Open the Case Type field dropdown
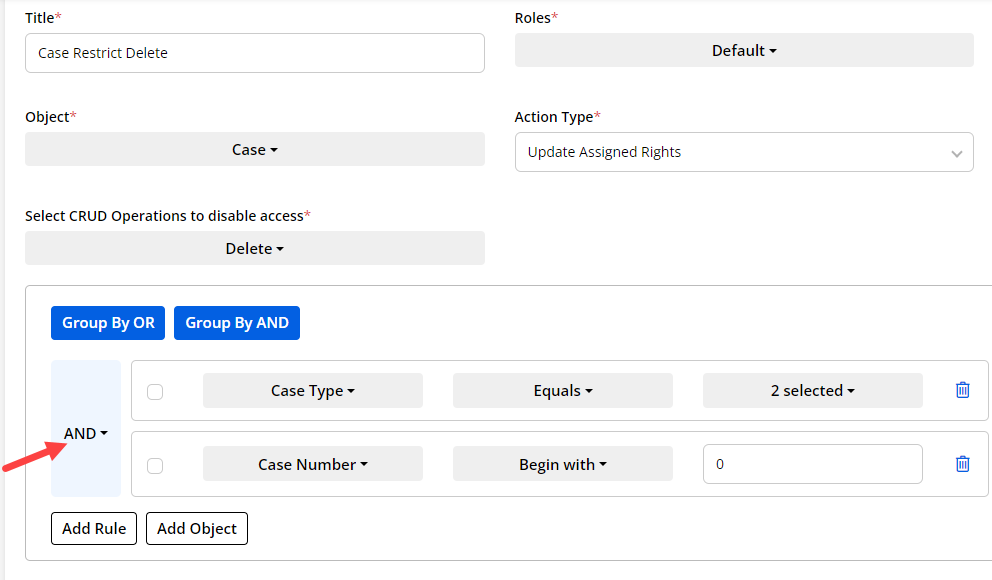 pos(312,391)
